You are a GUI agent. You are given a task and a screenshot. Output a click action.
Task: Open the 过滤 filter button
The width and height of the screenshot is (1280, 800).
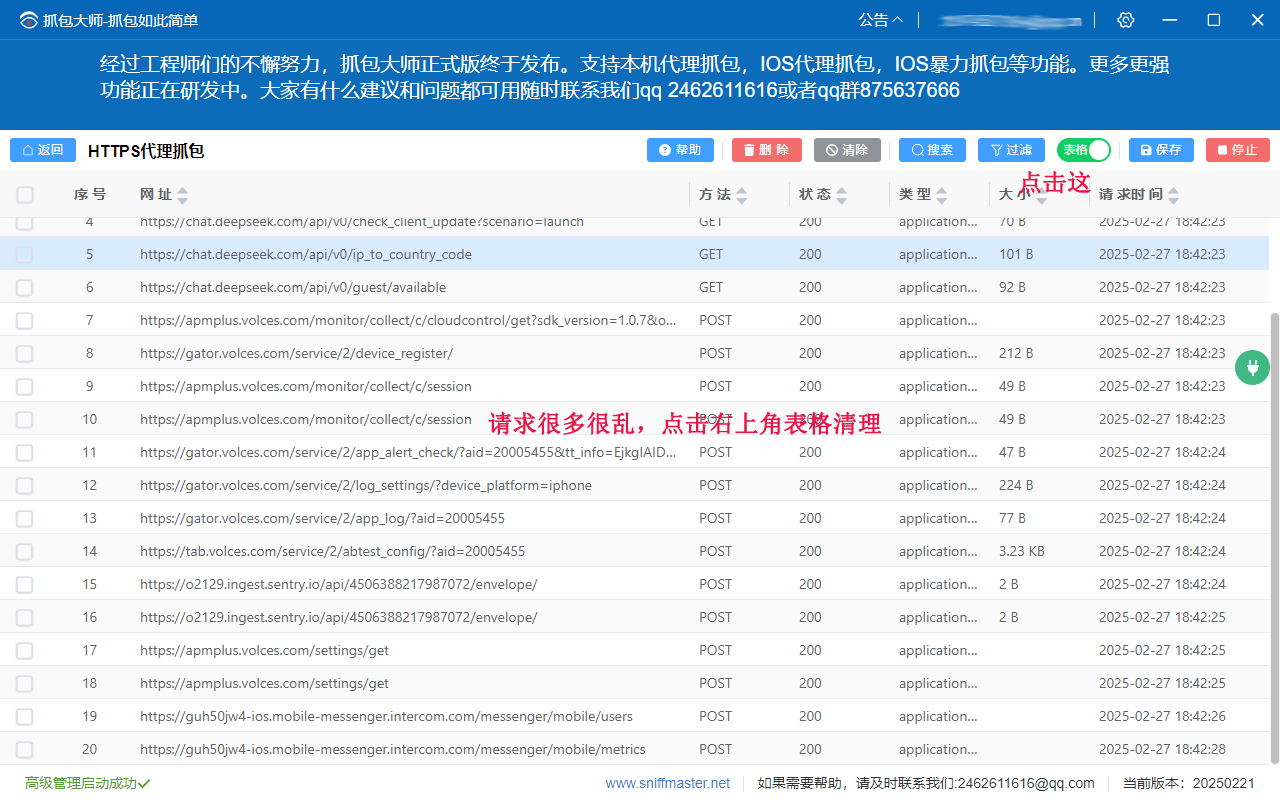click(x=1011, y=150)
